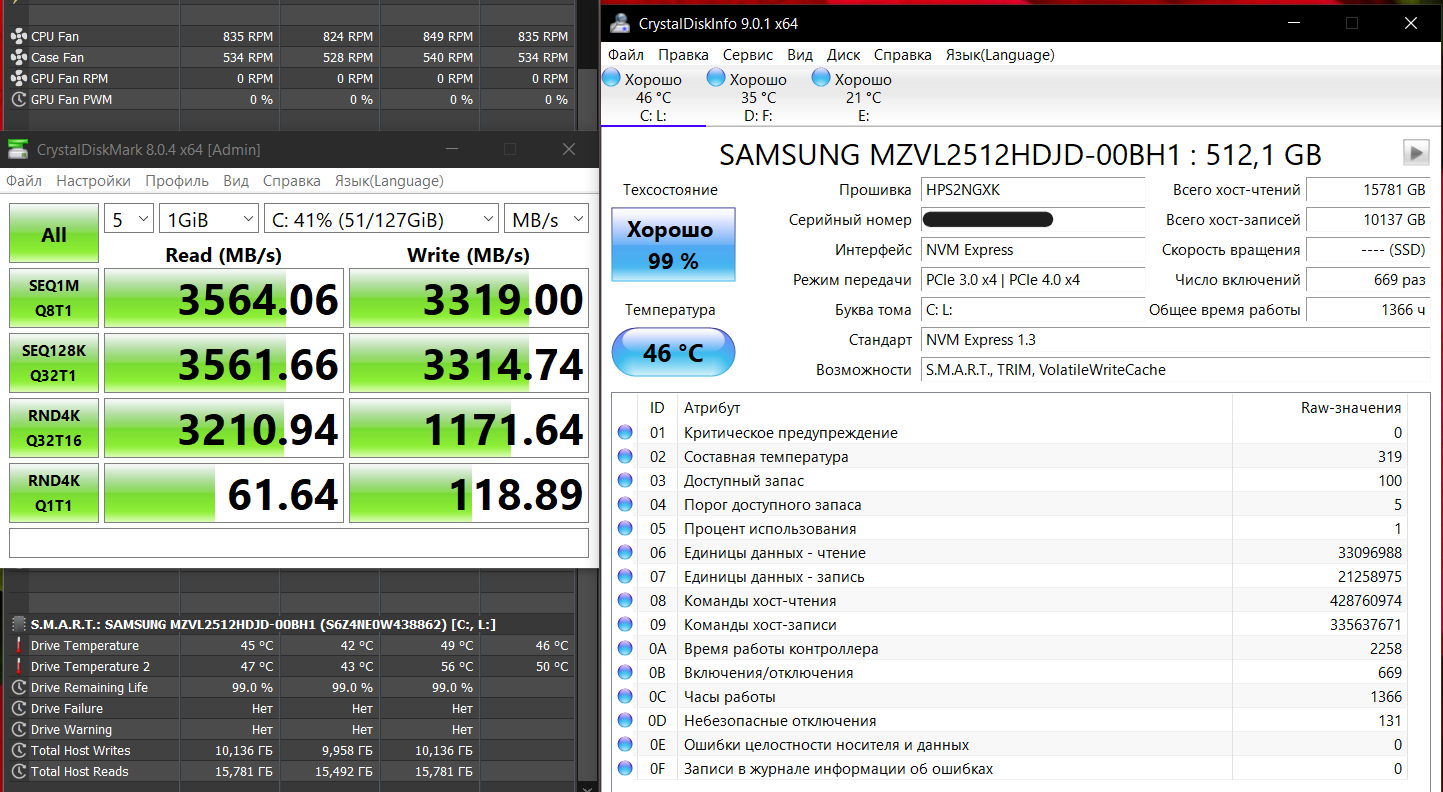Click the 1171.64 write result
The image size is (1443, 792).
469,428
